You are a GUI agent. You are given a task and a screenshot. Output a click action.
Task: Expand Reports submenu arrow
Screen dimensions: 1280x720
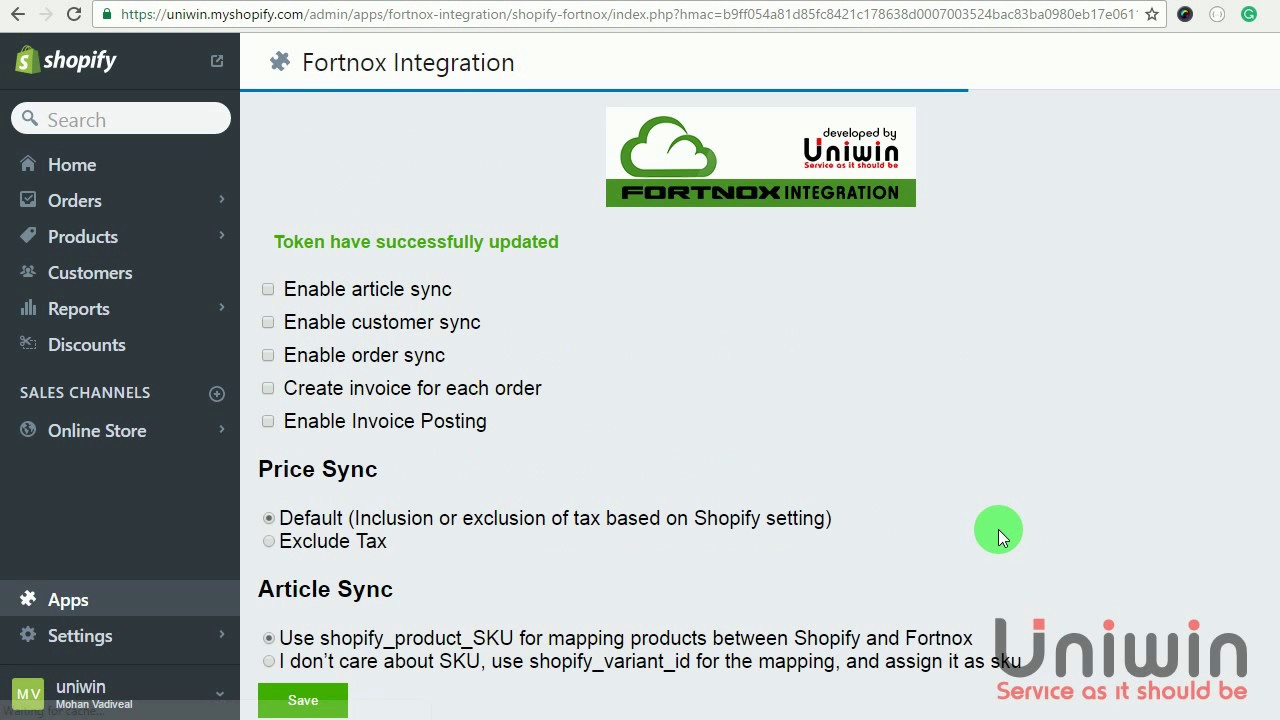[x=222, y=308]
